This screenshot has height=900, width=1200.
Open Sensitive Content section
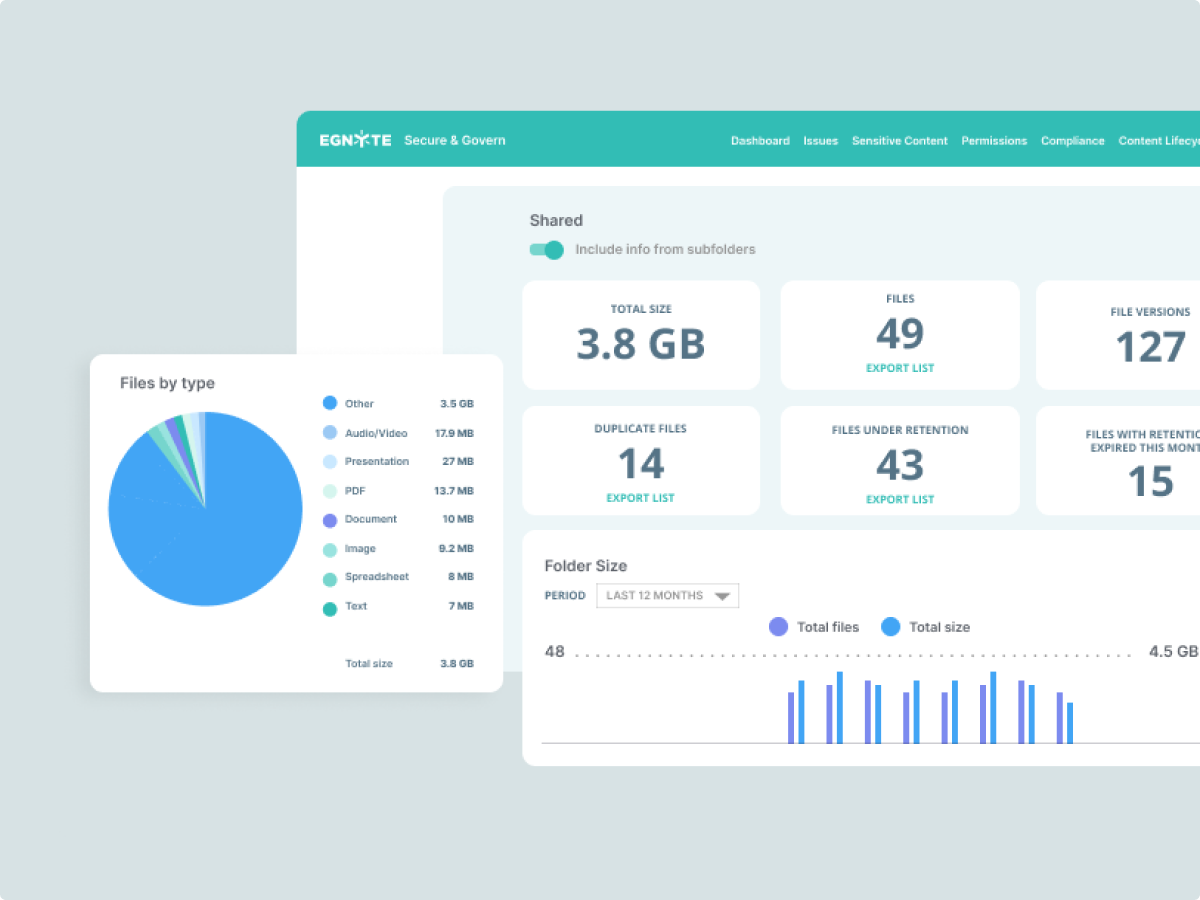tap(899, 141)
